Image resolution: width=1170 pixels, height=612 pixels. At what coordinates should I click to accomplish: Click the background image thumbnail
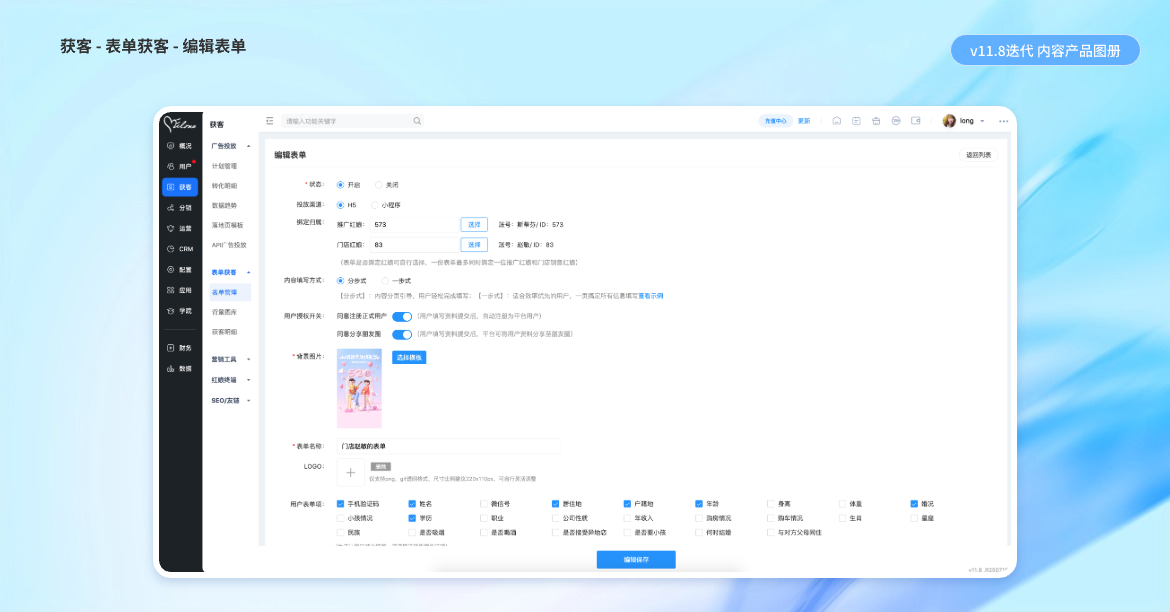(x=359, y=389)
